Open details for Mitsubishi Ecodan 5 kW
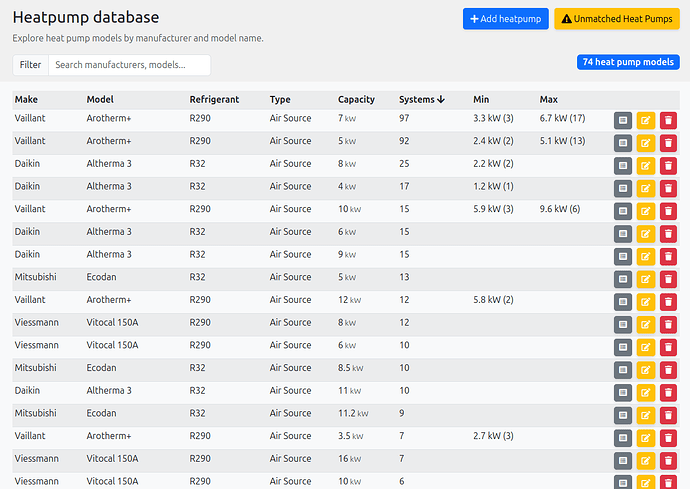This screenshot has height=489, width=690. [x=622, y=278]
